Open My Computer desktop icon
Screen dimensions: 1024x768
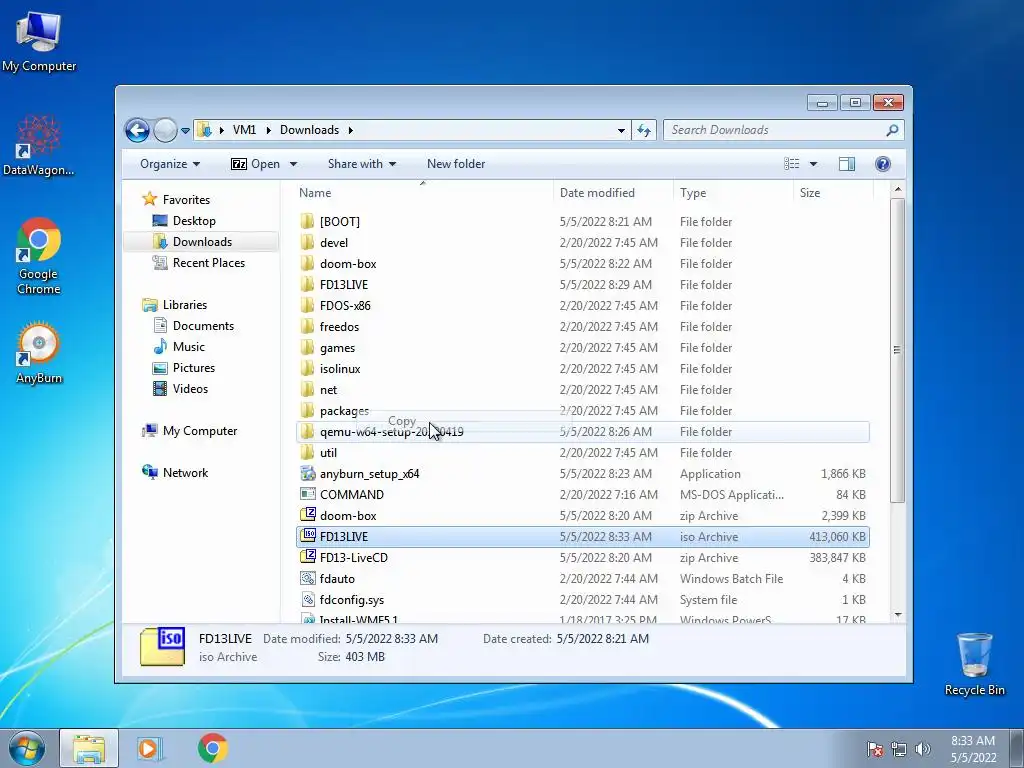coord(39,40)
